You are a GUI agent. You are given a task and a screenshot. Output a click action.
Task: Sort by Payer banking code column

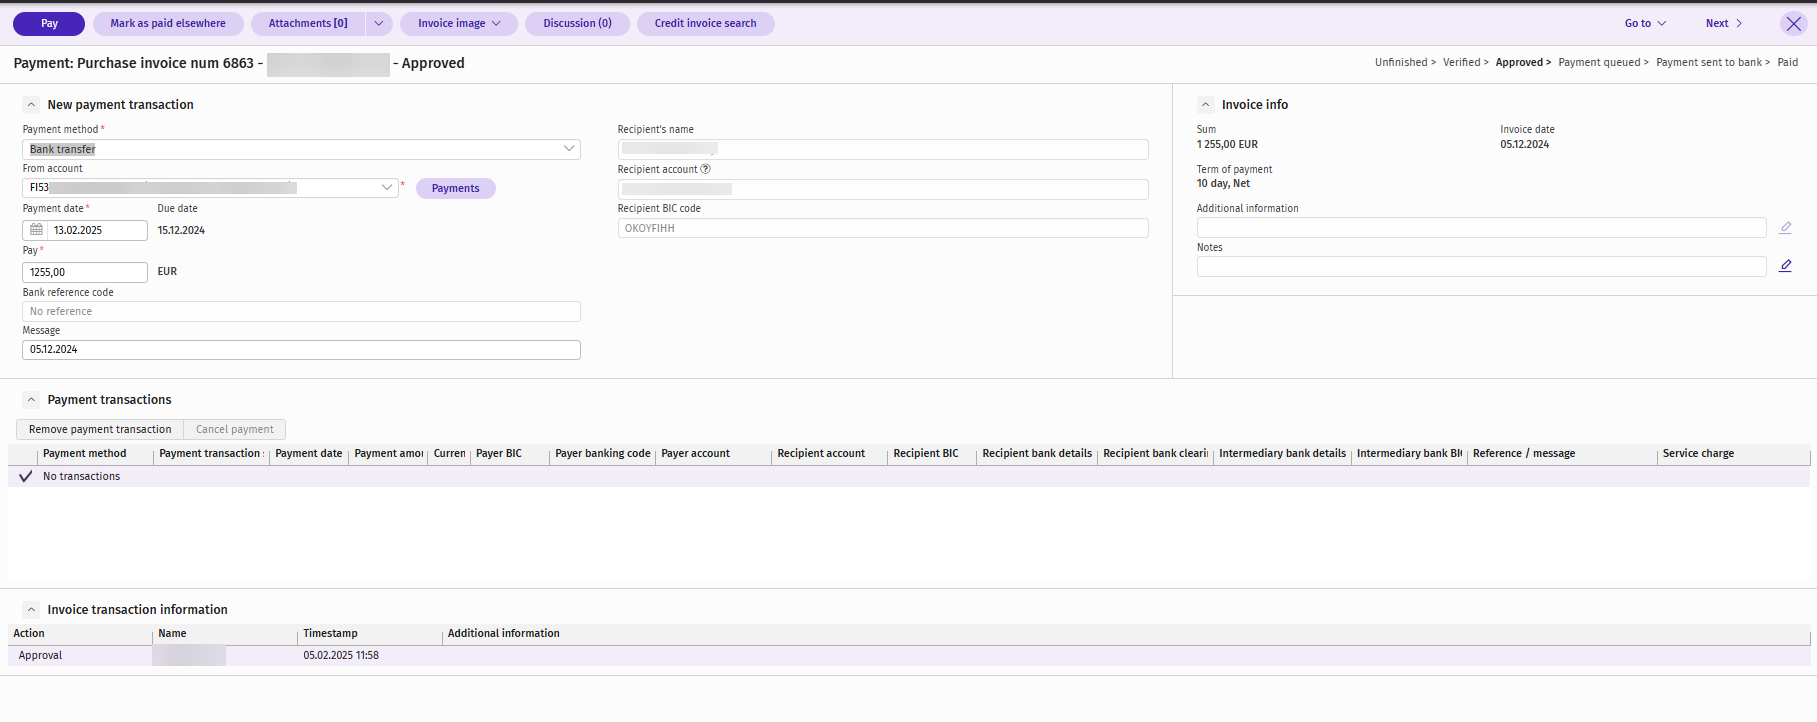click(x=603, y=454)
